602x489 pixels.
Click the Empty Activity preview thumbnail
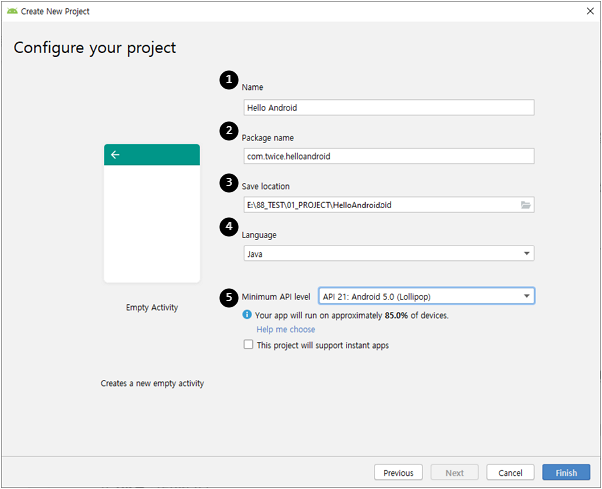point(152,213)
